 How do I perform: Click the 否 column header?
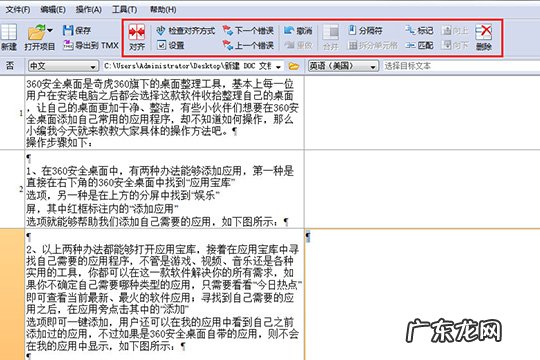tap(10, 65)
